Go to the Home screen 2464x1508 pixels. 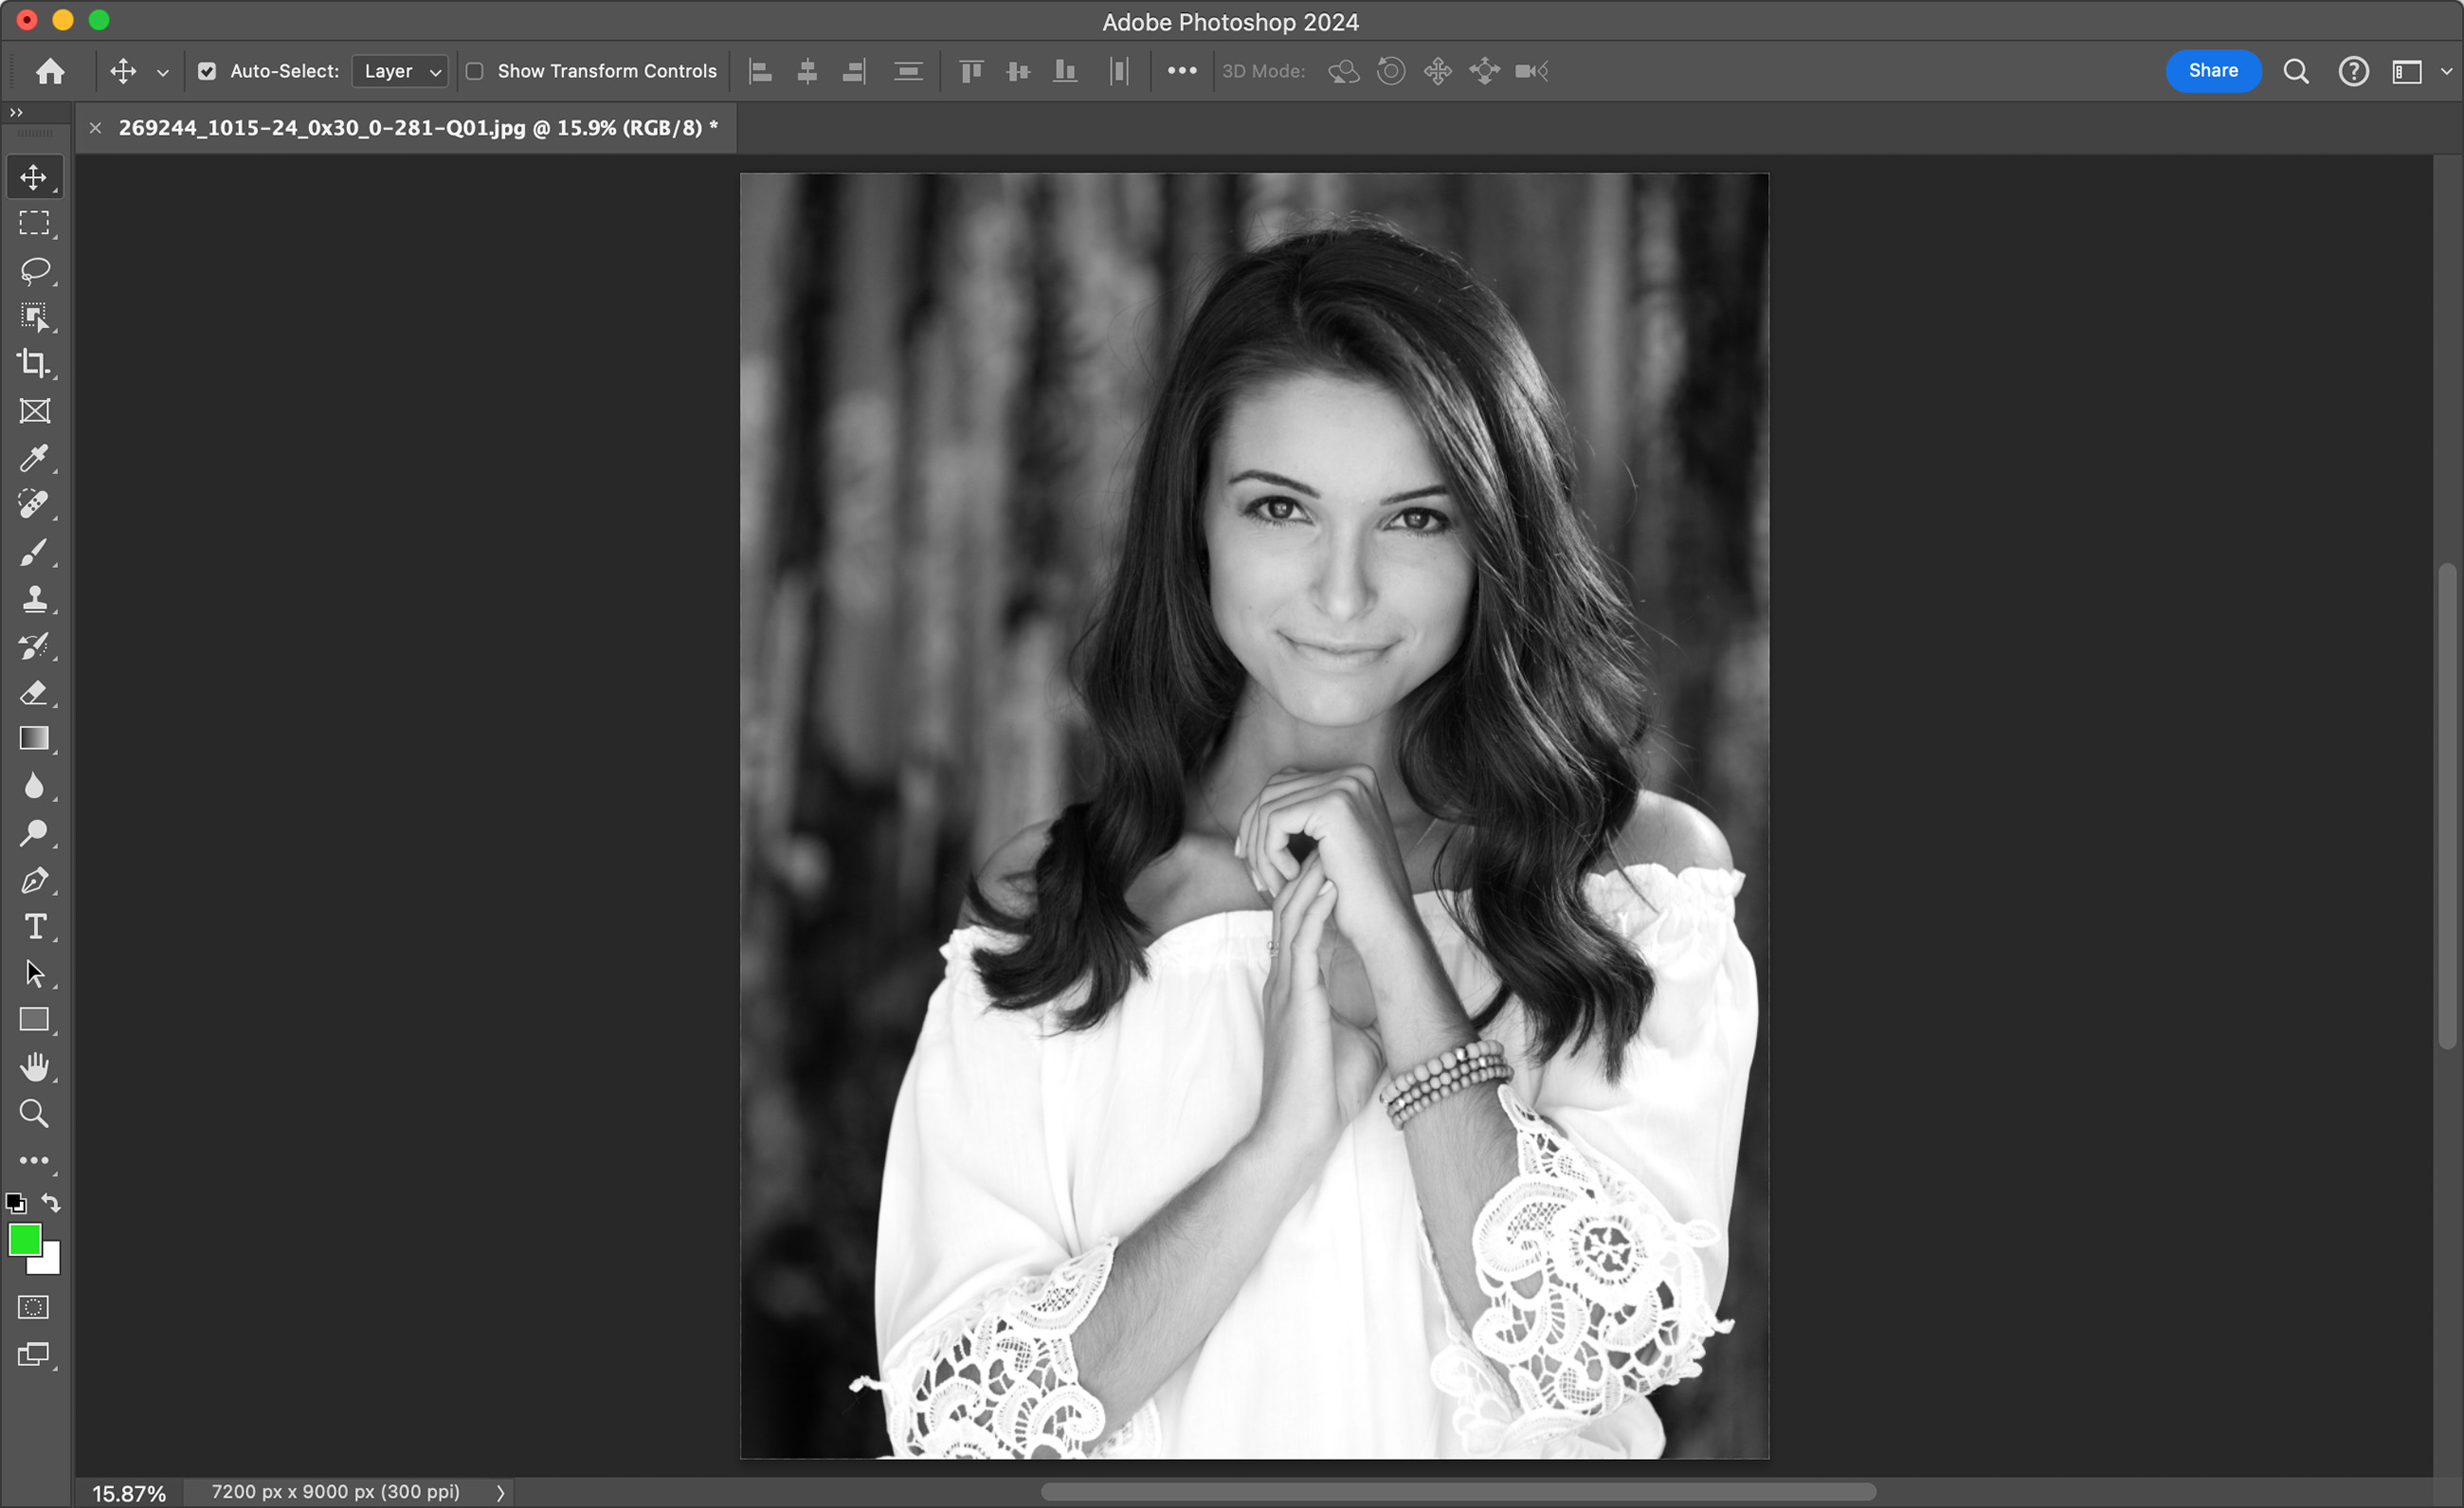(x=50, y=71)
